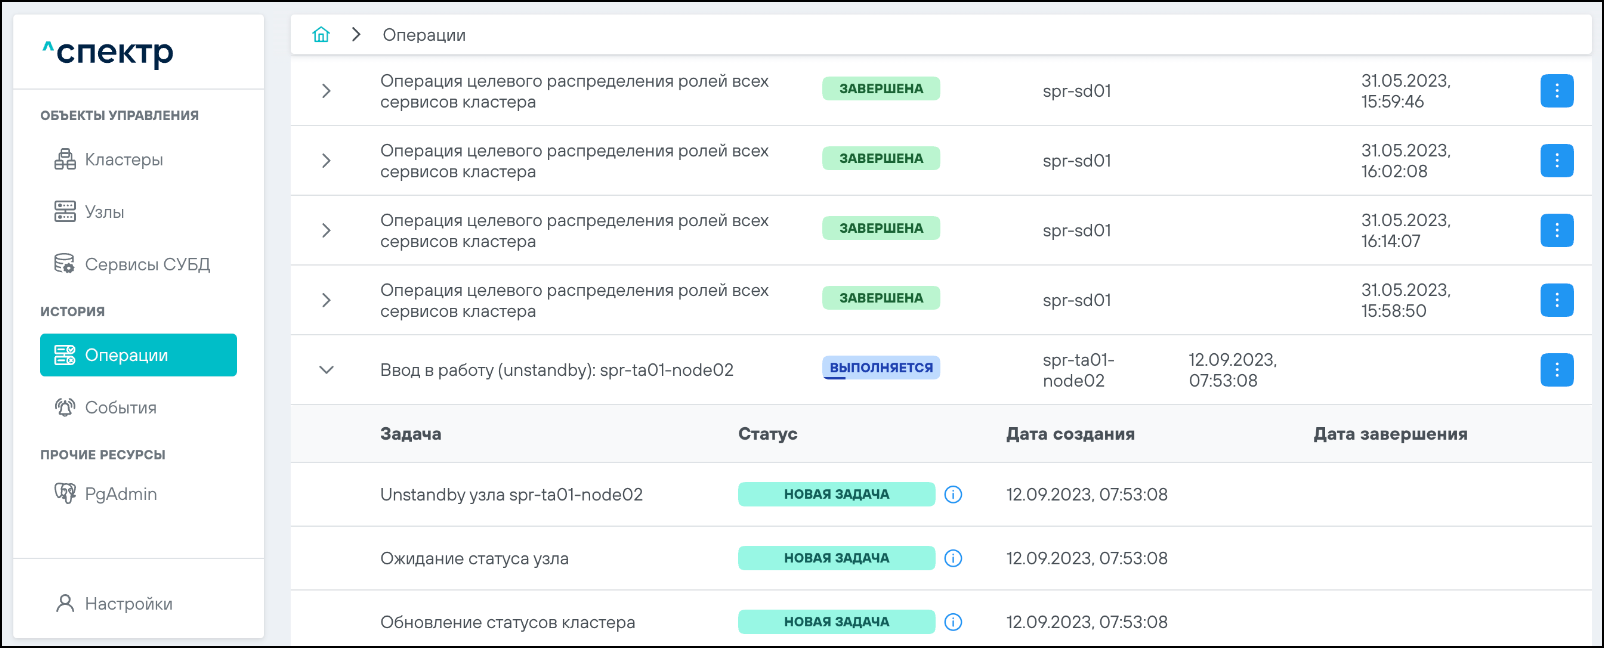1604x648 pixels.
Task: Open the Кластеры section in the sidebar
Action: point(123,160)
